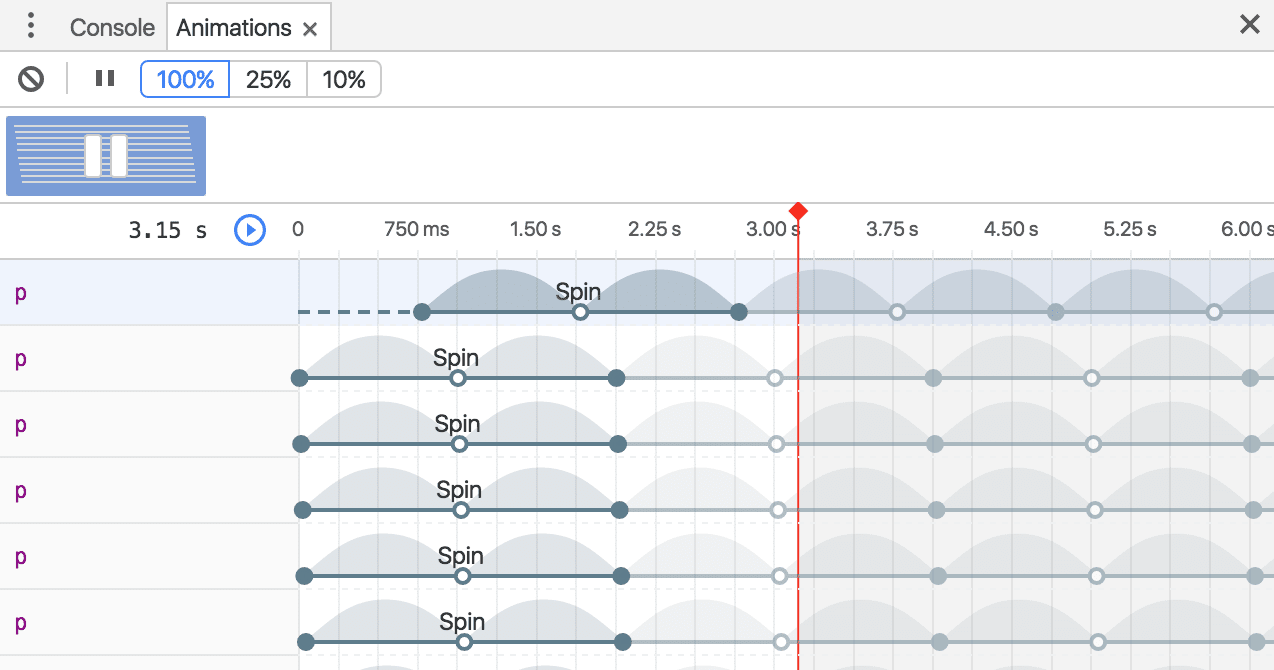Screen dimensions: 1274x670
Task: Select the first p element label
Action: pyautogui.click(x=20, y=293)
